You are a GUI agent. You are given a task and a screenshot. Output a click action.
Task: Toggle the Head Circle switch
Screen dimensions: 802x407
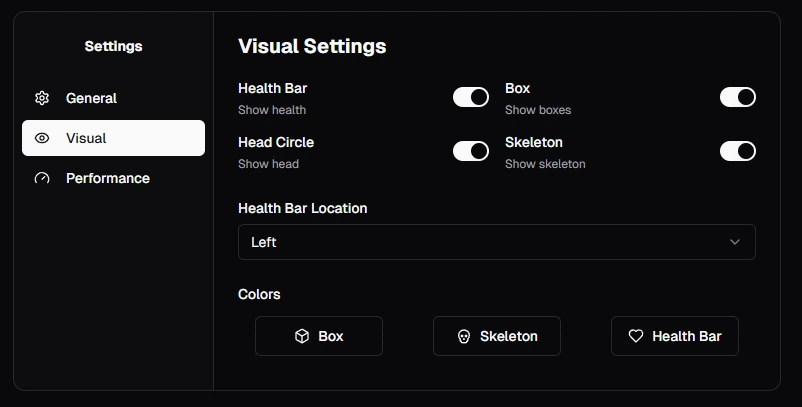tap(471, 151)
